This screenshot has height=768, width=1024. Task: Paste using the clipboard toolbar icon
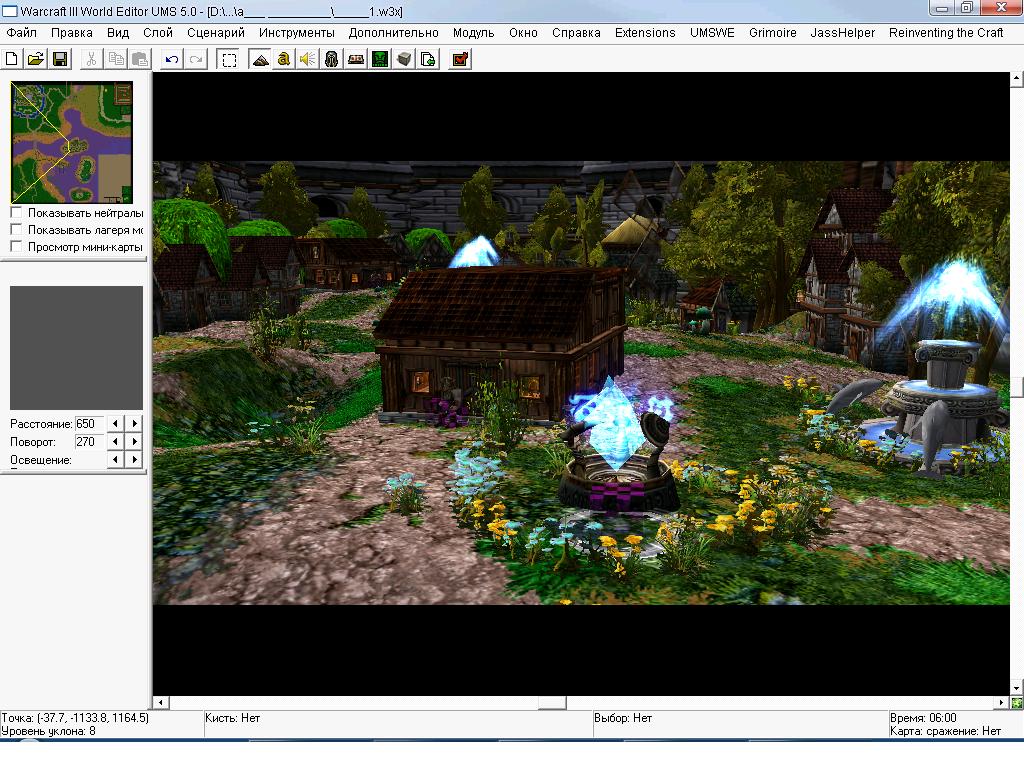pyautogui.click(x=140, y=59)
